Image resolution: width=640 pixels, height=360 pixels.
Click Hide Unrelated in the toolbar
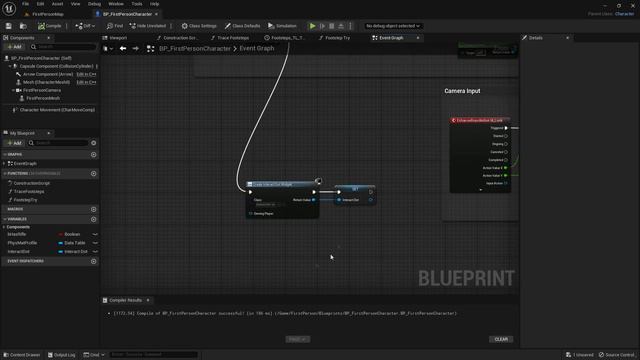[147, 26]
